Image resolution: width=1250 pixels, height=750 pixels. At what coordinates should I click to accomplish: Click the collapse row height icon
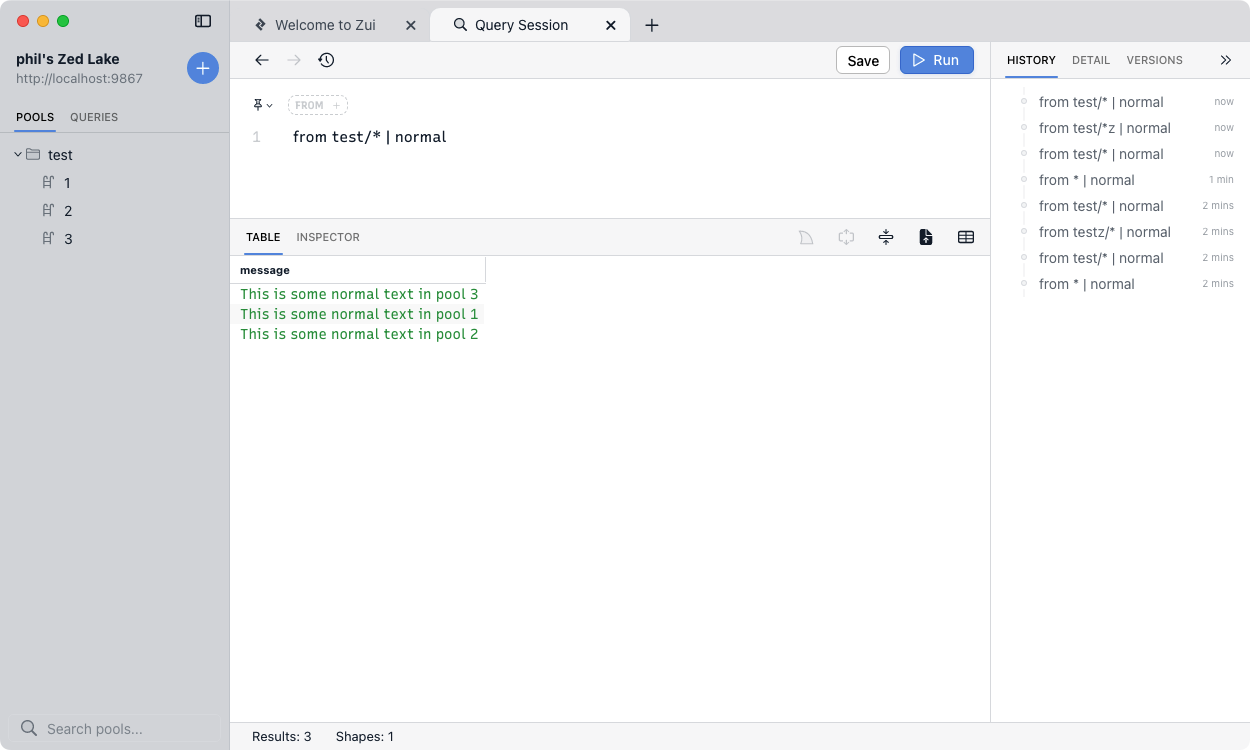(886, 237)
